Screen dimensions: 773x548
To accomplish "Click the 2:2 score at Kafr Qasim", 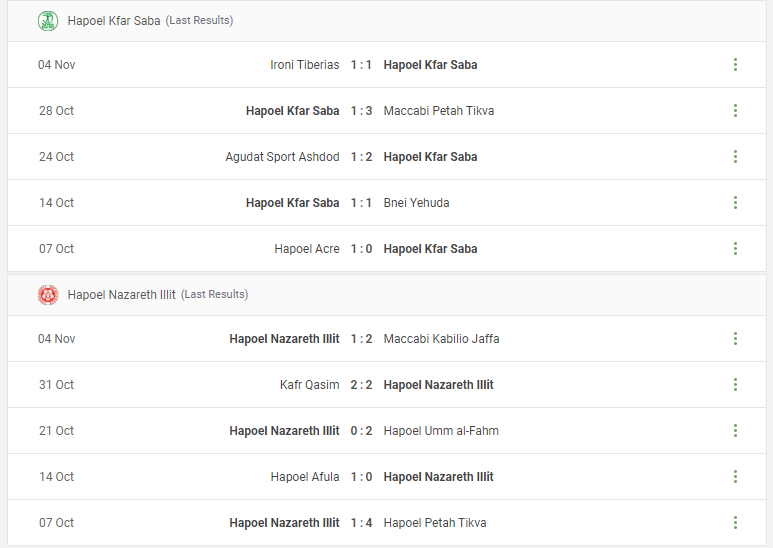I will 361,384.
